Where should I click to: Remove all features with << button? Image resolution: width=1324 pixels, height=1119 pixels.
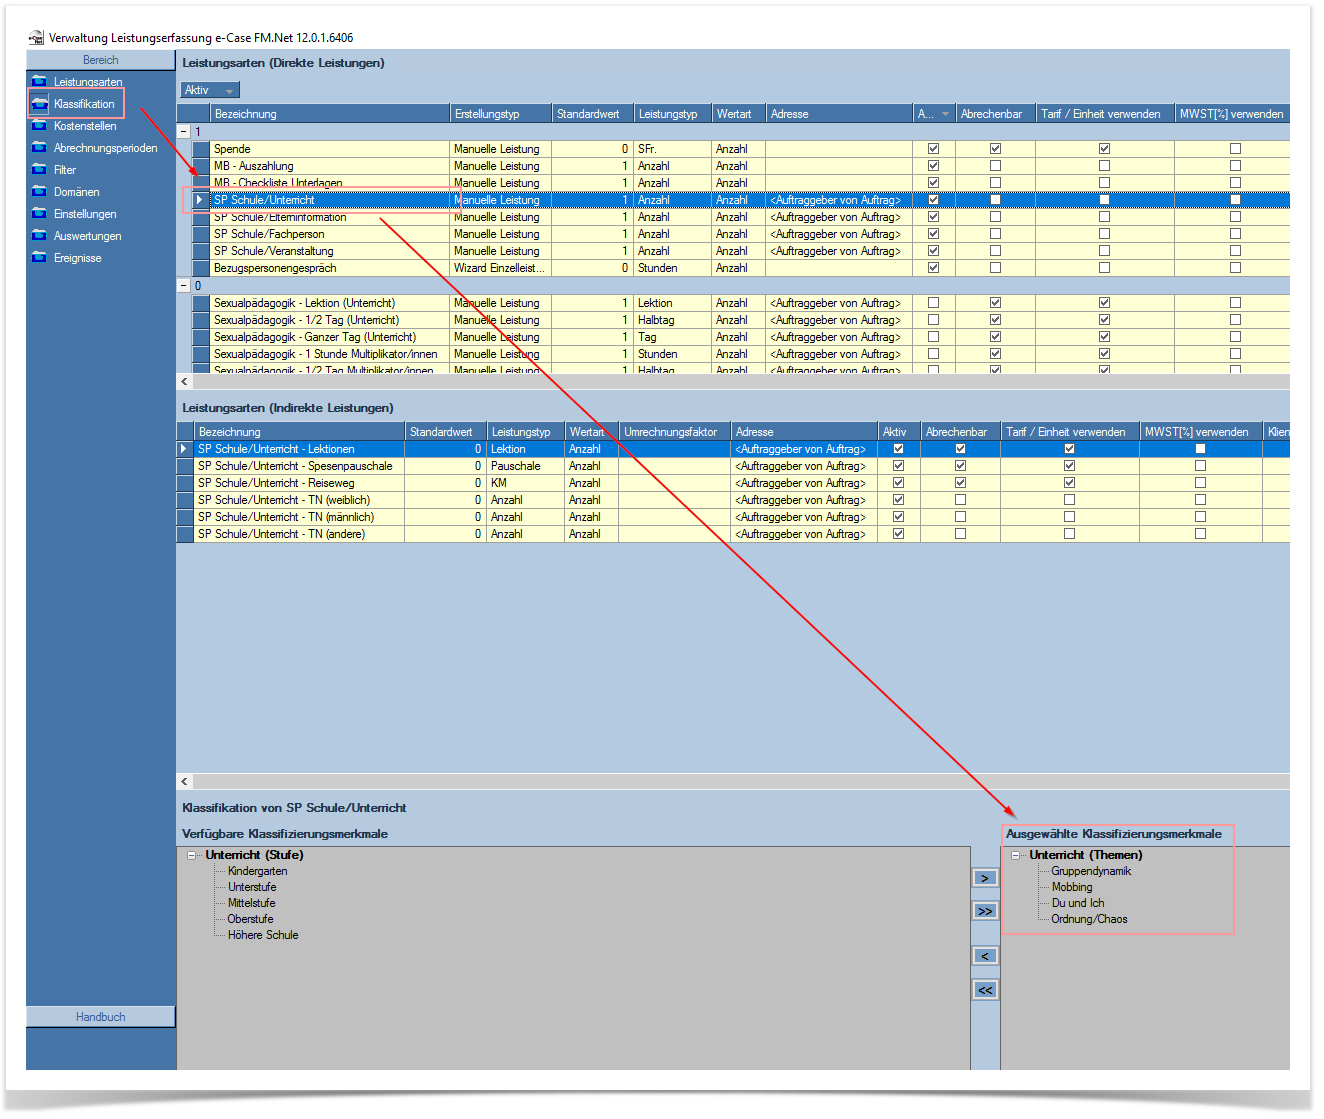coord(985,990)
